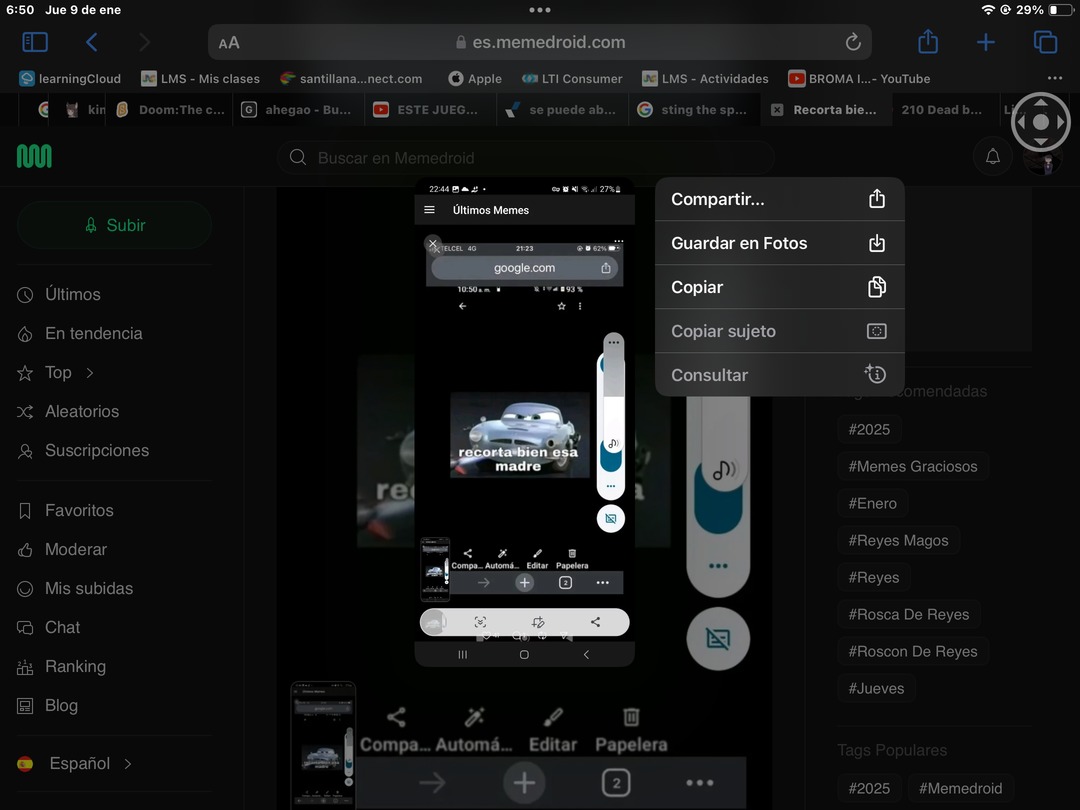Open a new Safari tab
The image size is (1080, 810).
click(986, 42)
